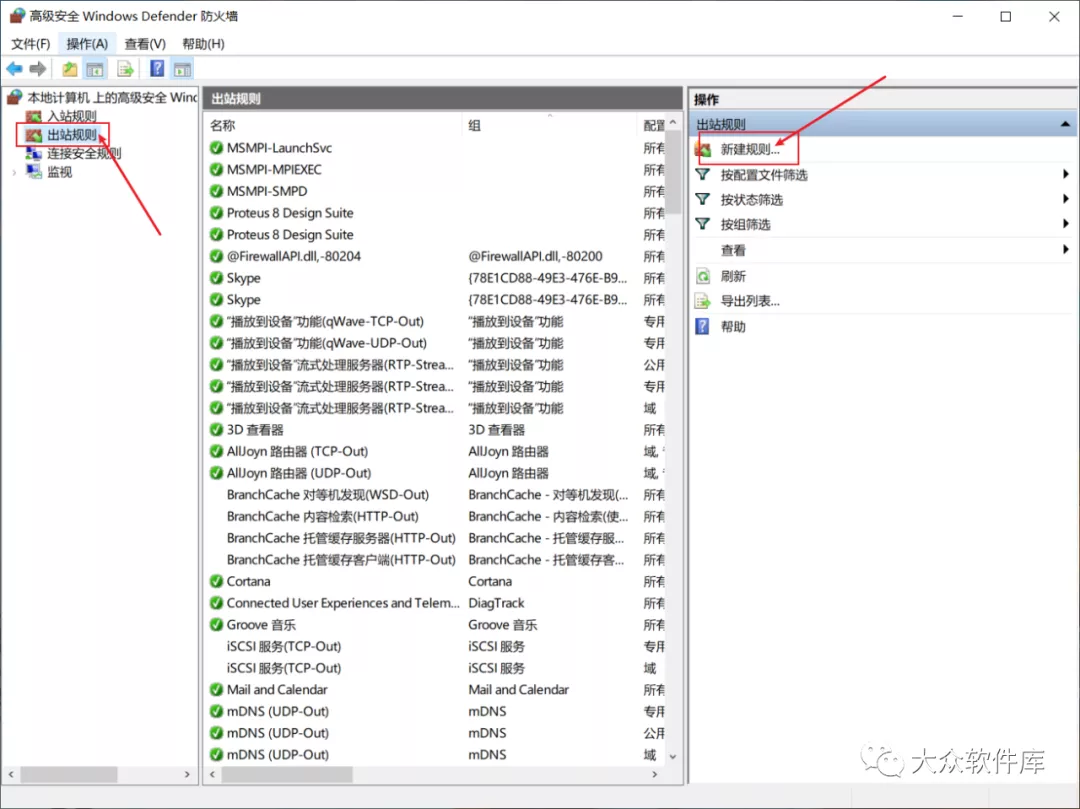Image resolution: width=1080 pixels, height=809 pixels.
Task: Click the Show/Hide console tree icon
Action: 95,69
